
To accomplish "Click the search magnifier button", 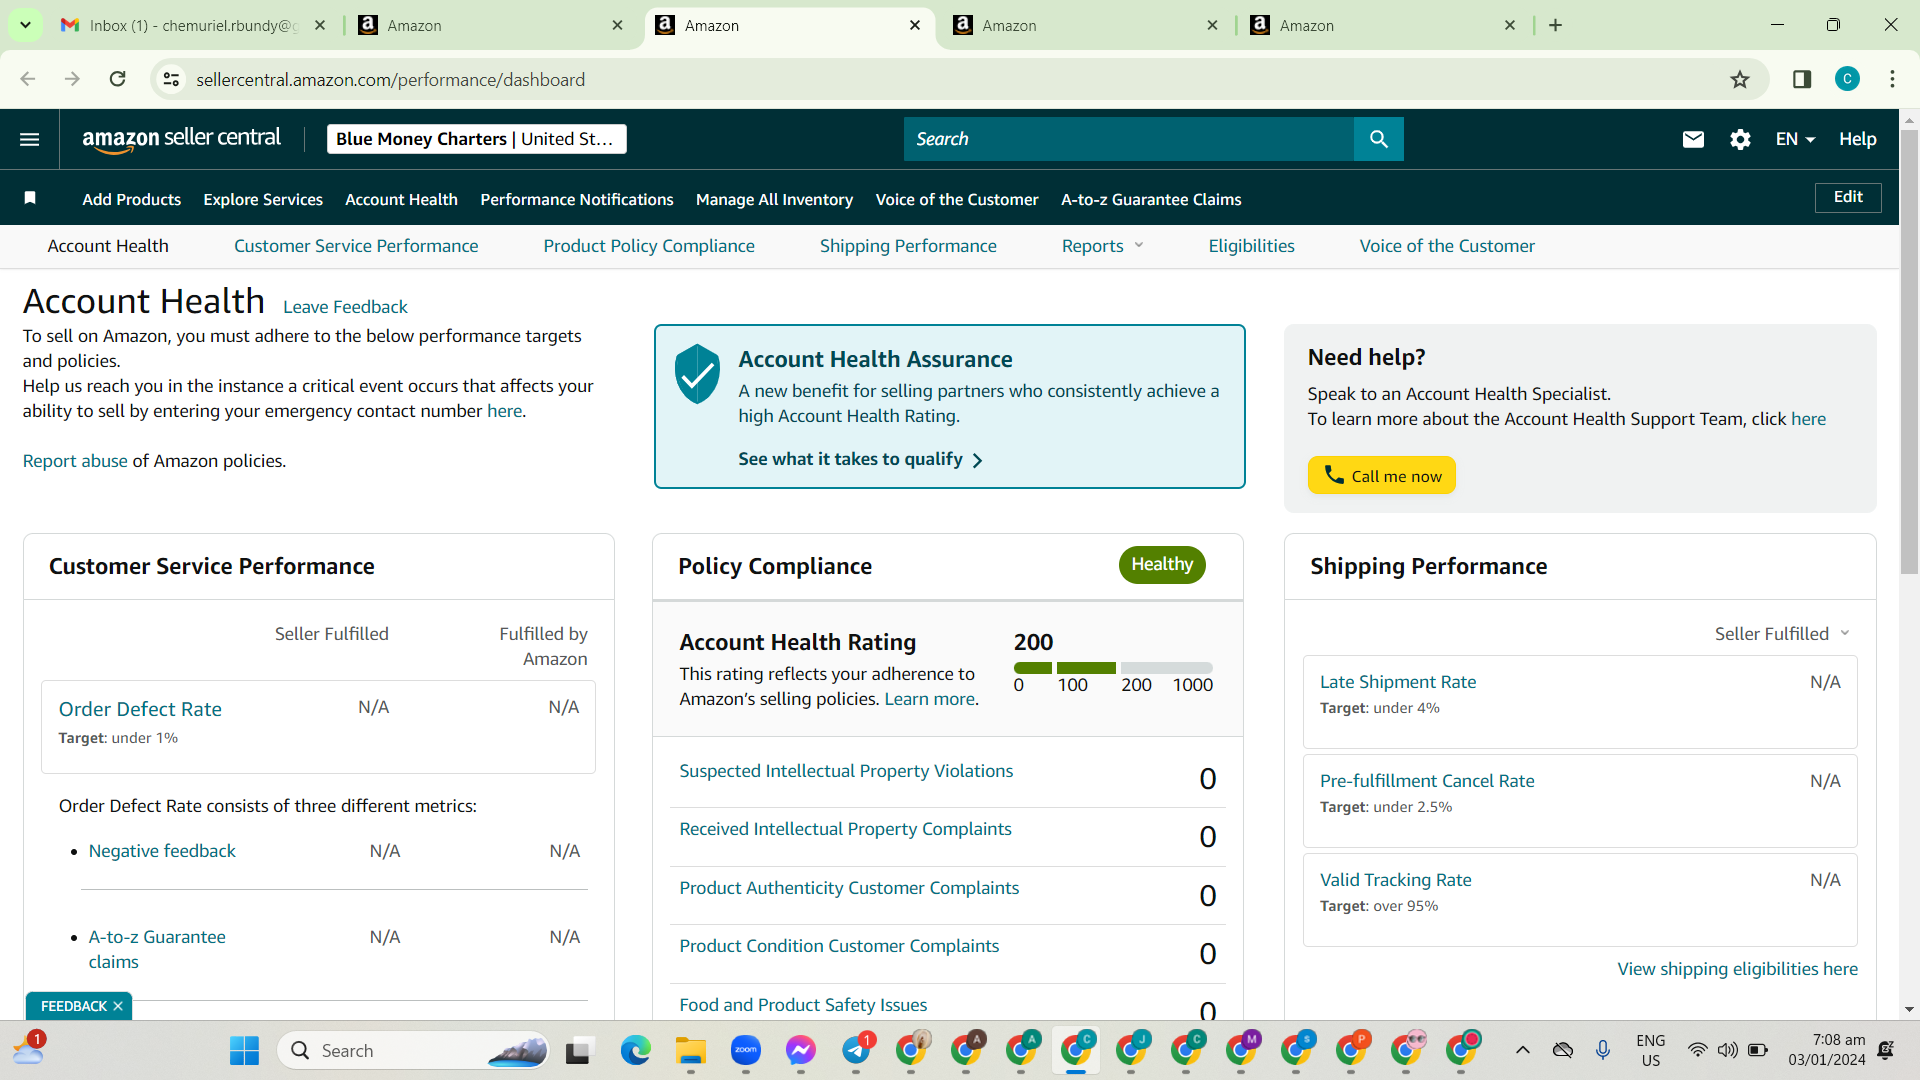I will point(1379,139).
